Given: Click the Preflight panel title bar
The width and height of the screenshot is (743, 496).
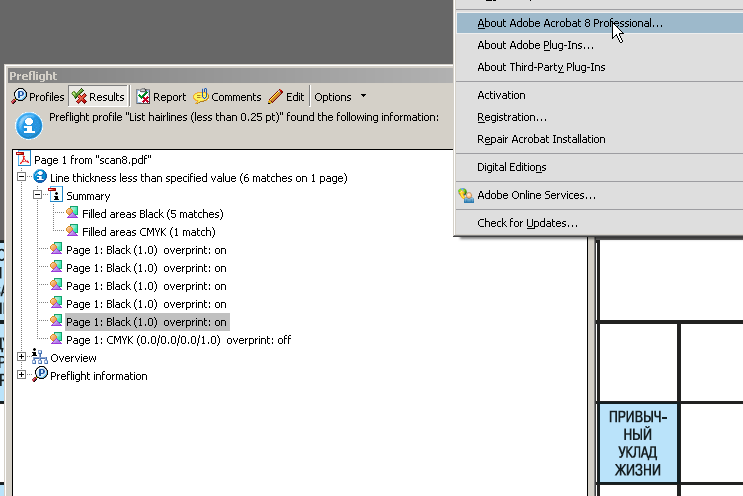Looking at the screenshot, I should point(230,76).
